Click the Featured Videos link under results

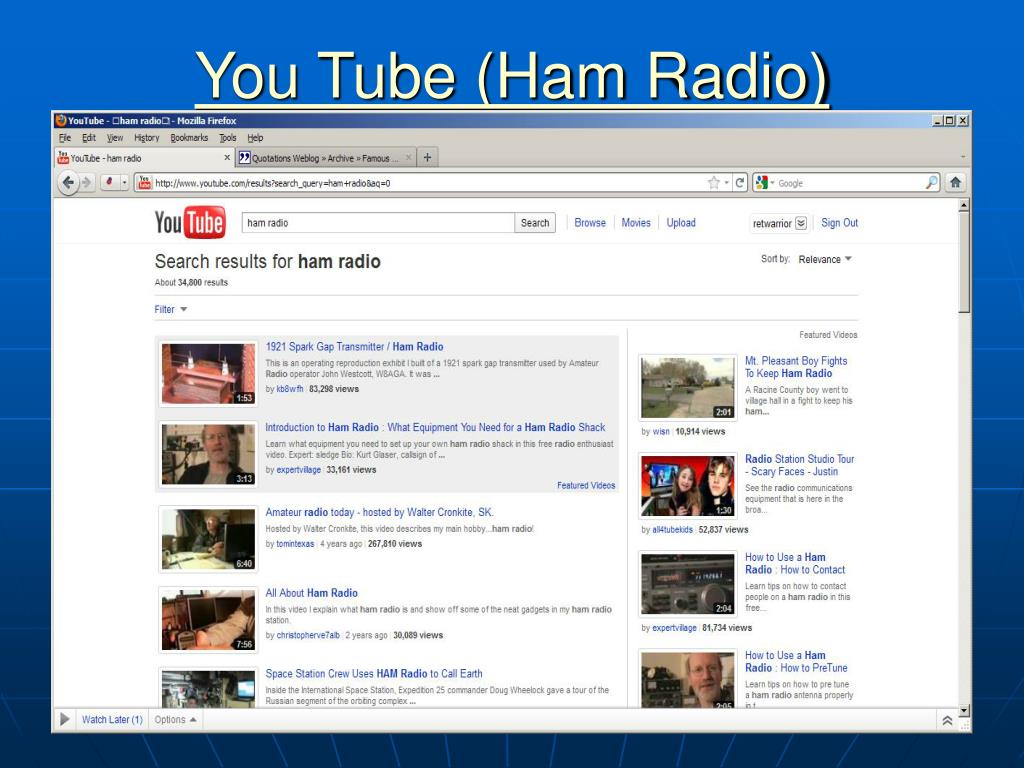click(586, 485)
